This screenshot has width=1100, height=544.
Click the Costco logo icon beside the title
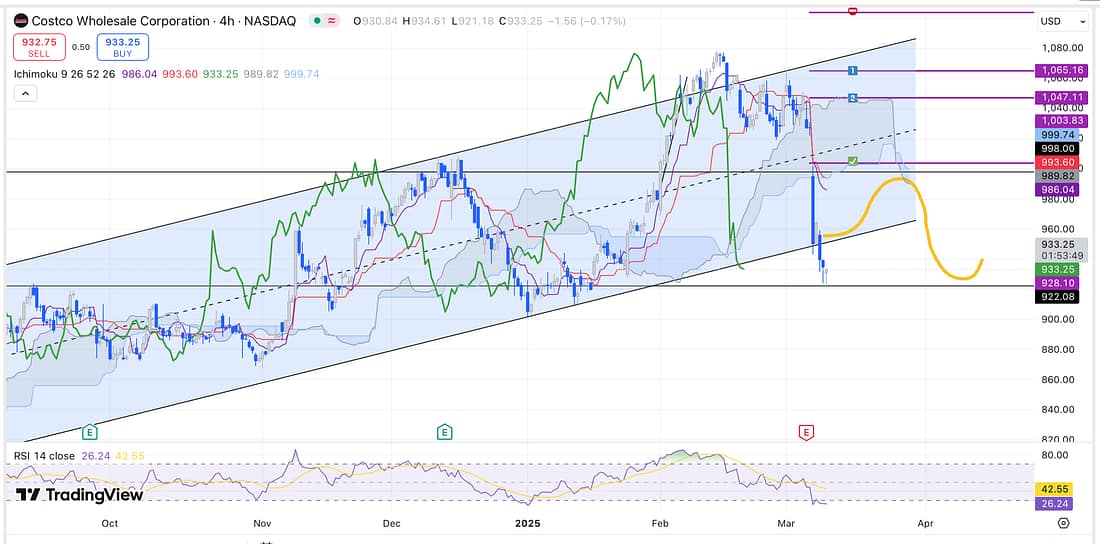20,21
